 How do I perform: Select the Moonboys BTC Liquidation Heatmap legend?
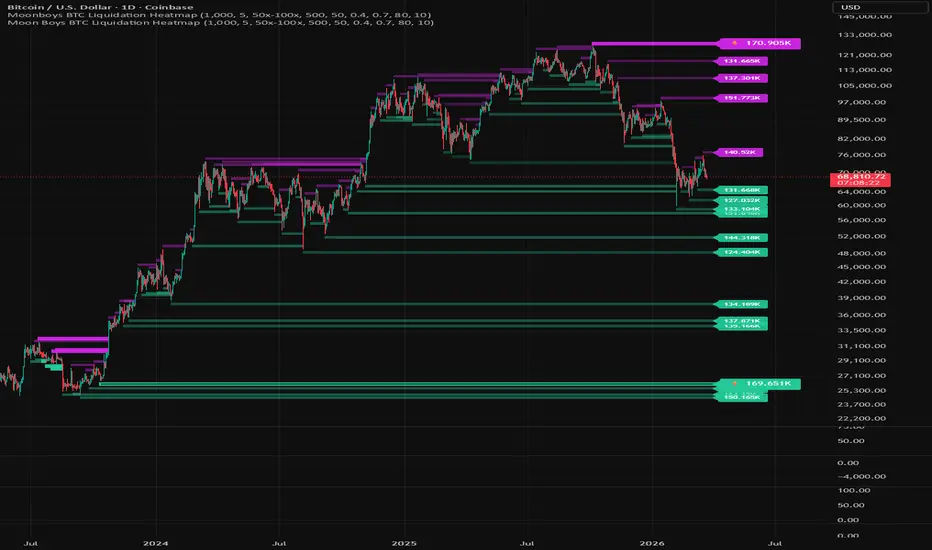[x=219, y=15]
